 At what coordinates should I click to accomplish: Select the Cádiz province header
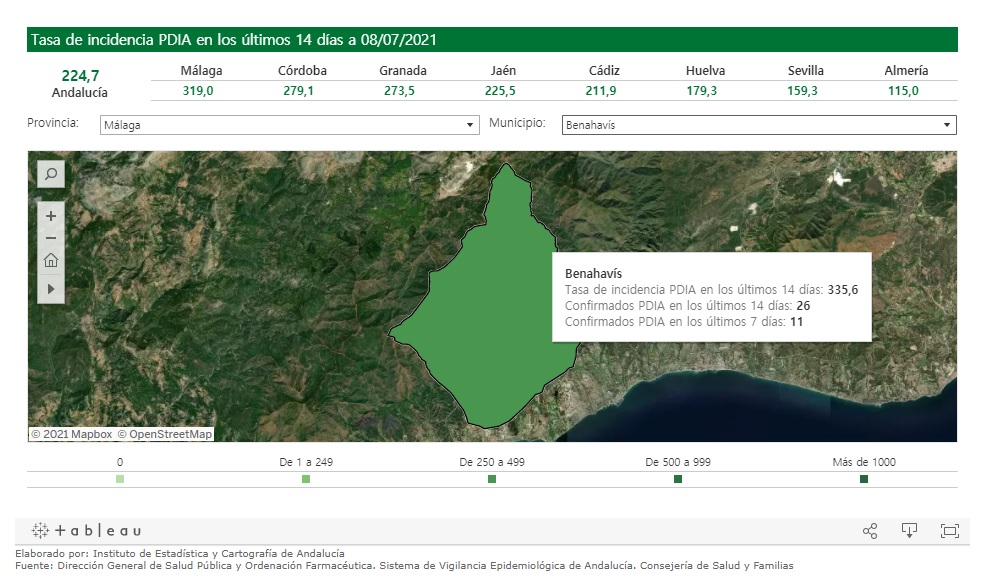pyautogui.click(x=604, y=70)
